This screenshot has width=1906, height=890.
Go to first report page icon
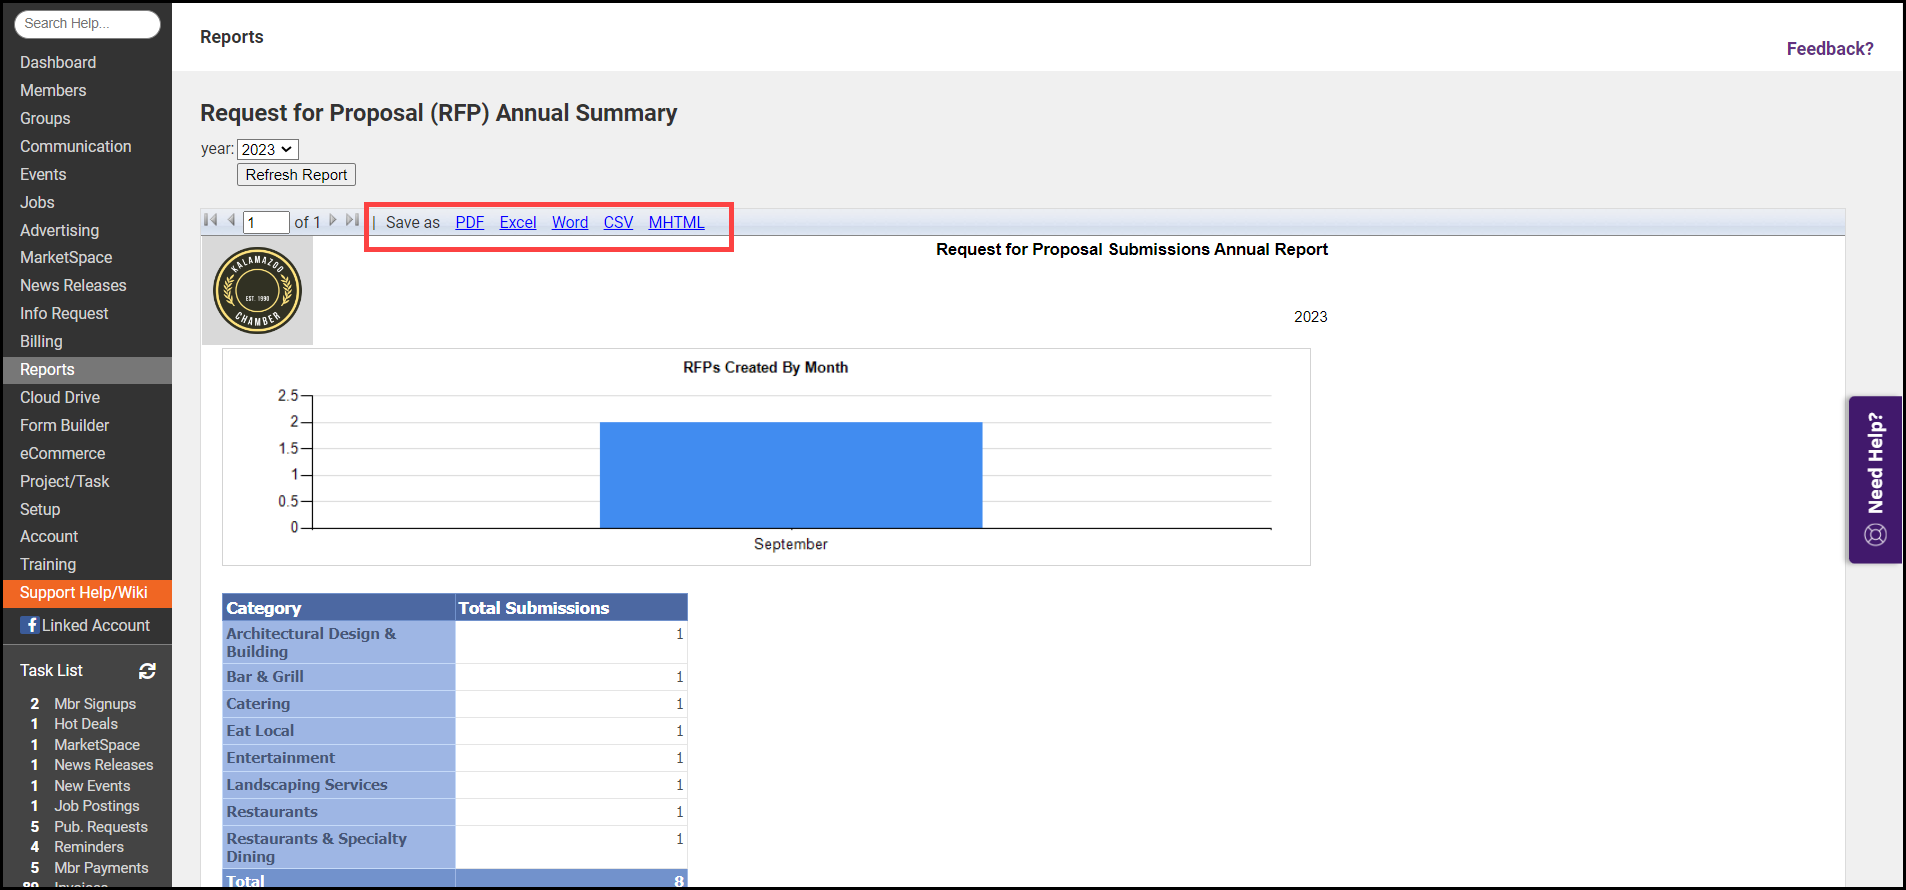click(210, 221)
